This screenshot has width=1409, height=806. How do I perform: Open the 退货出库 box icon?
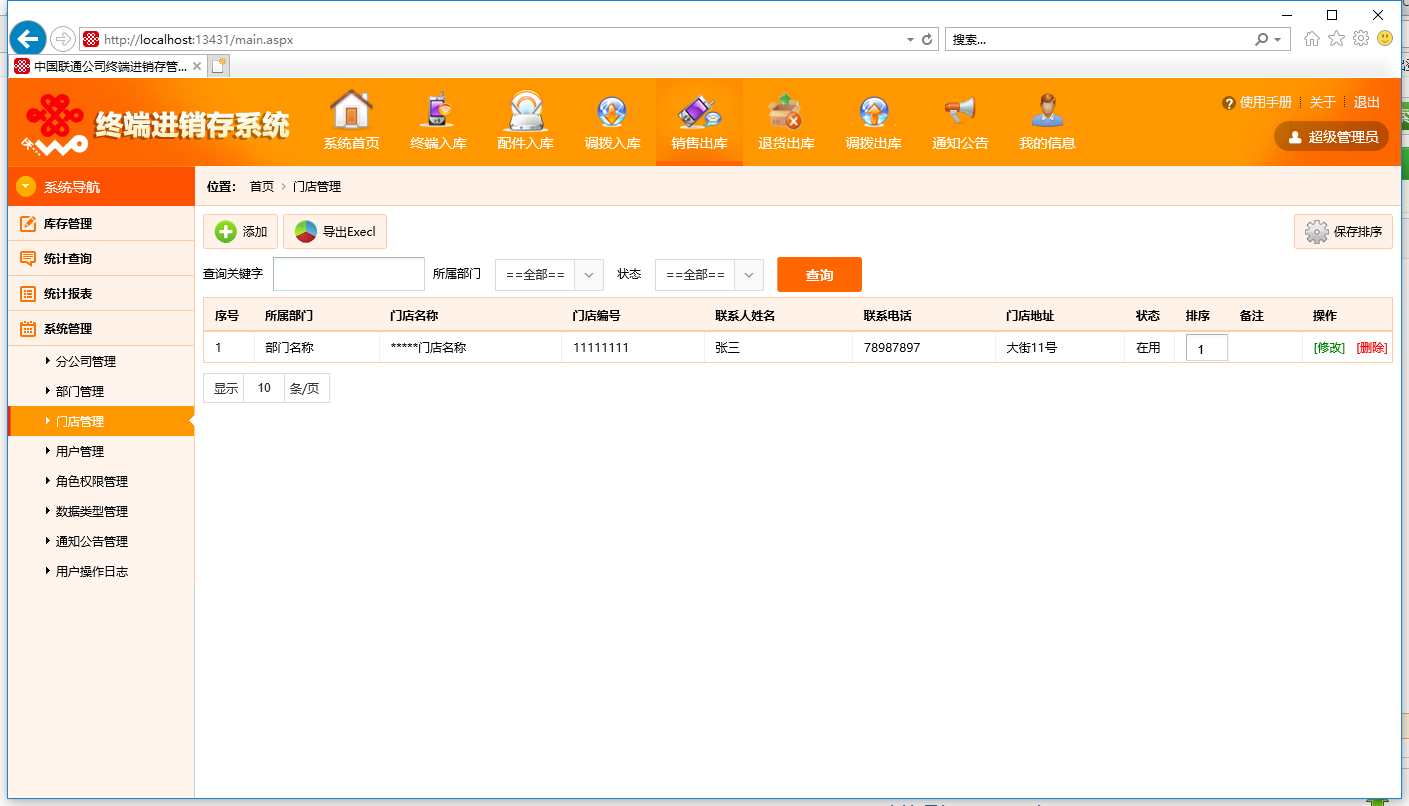pyautogui.click(x=786, y=111)
